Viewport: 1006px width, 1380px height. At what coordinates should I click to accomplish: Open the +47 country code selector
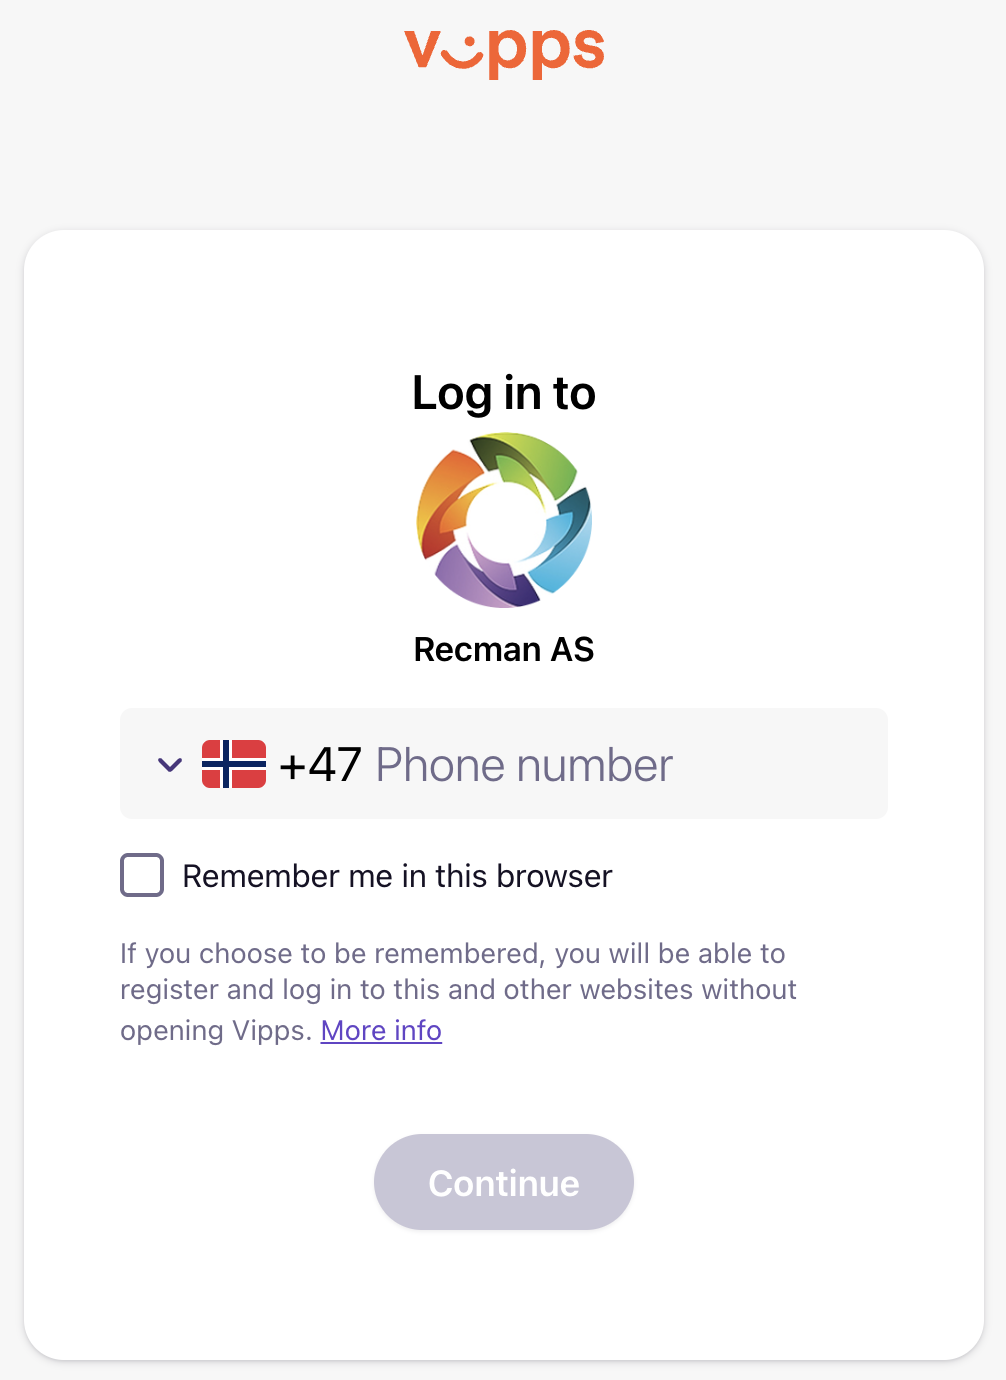(x=320, y=765)
